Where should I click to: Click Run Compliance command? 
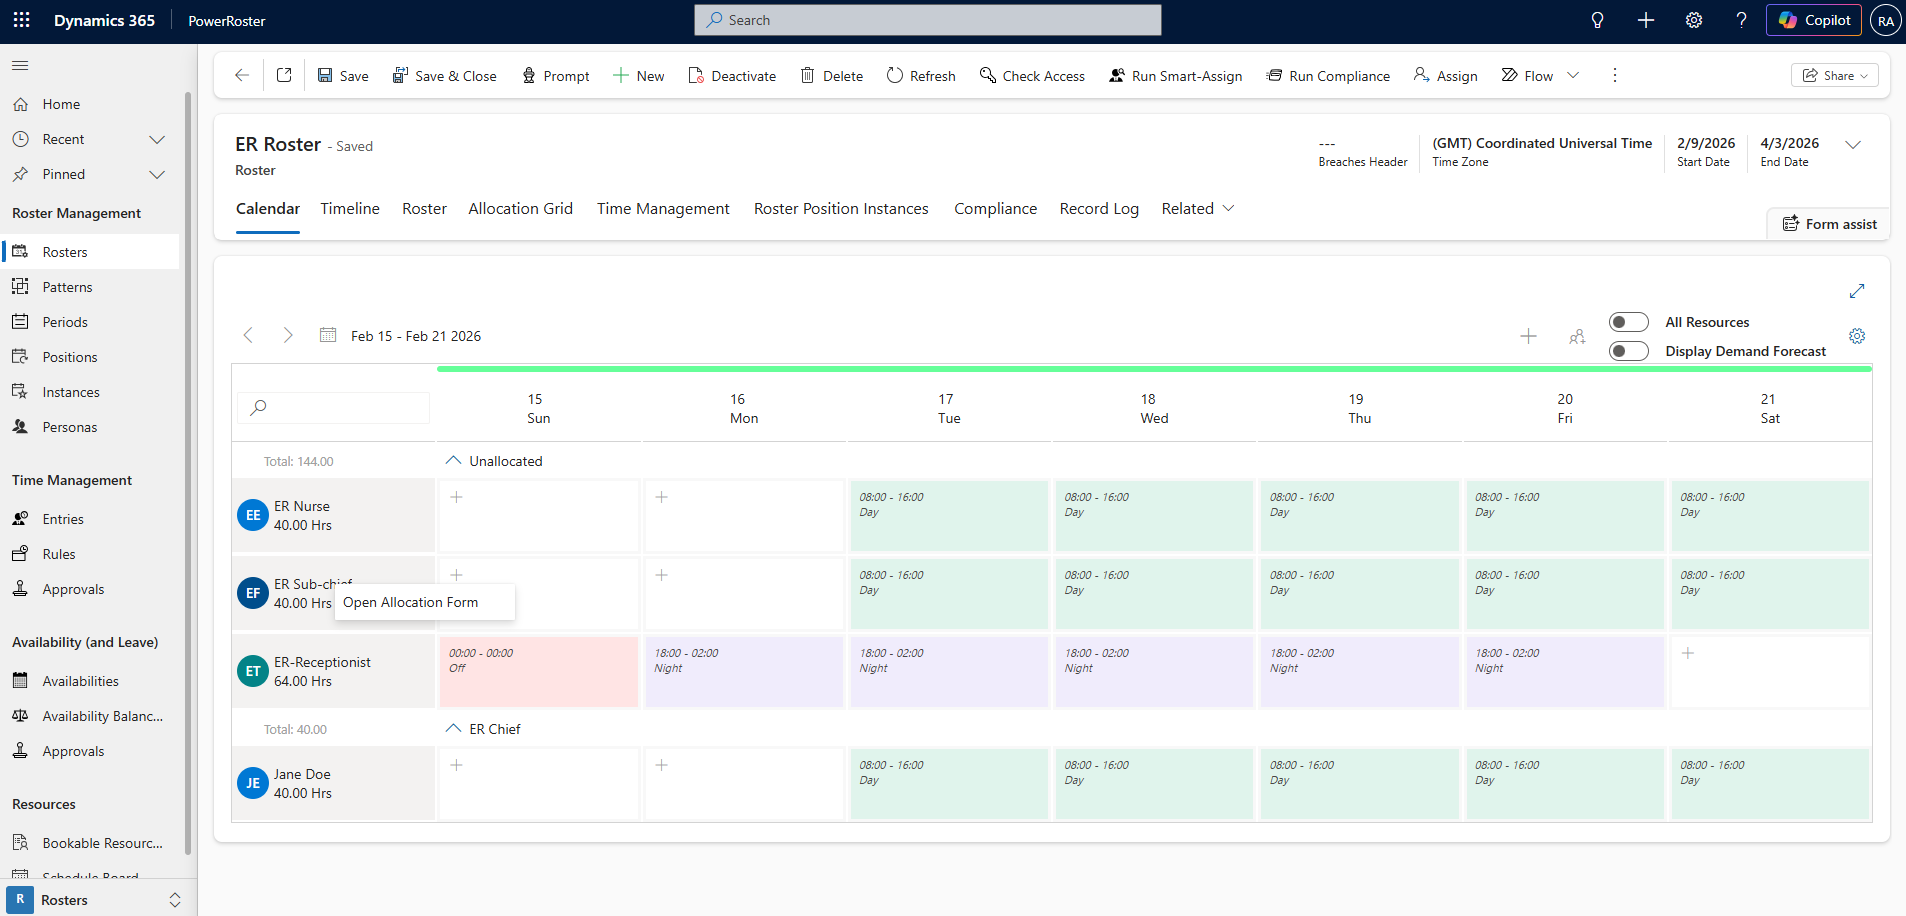pos(1328,75)
